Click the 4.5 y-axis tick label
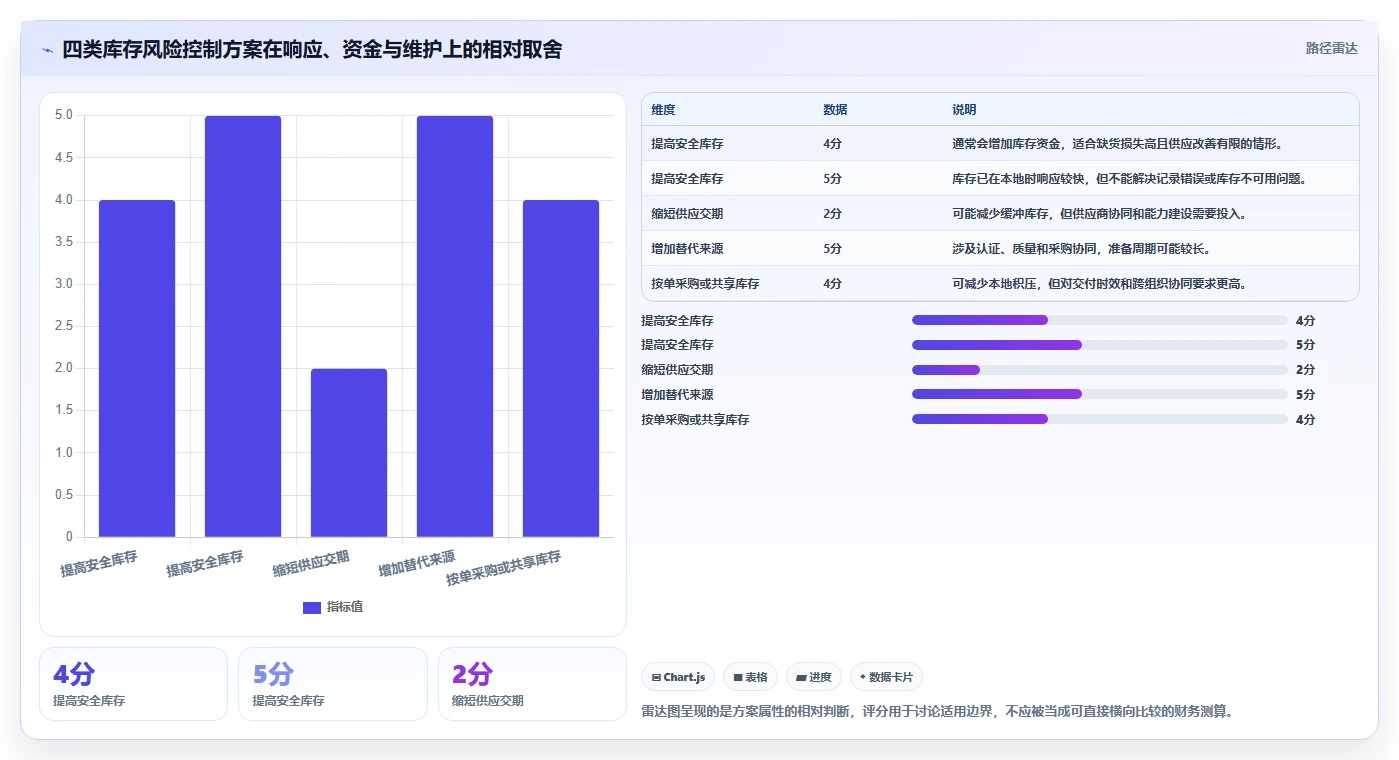 click(63, 157)
